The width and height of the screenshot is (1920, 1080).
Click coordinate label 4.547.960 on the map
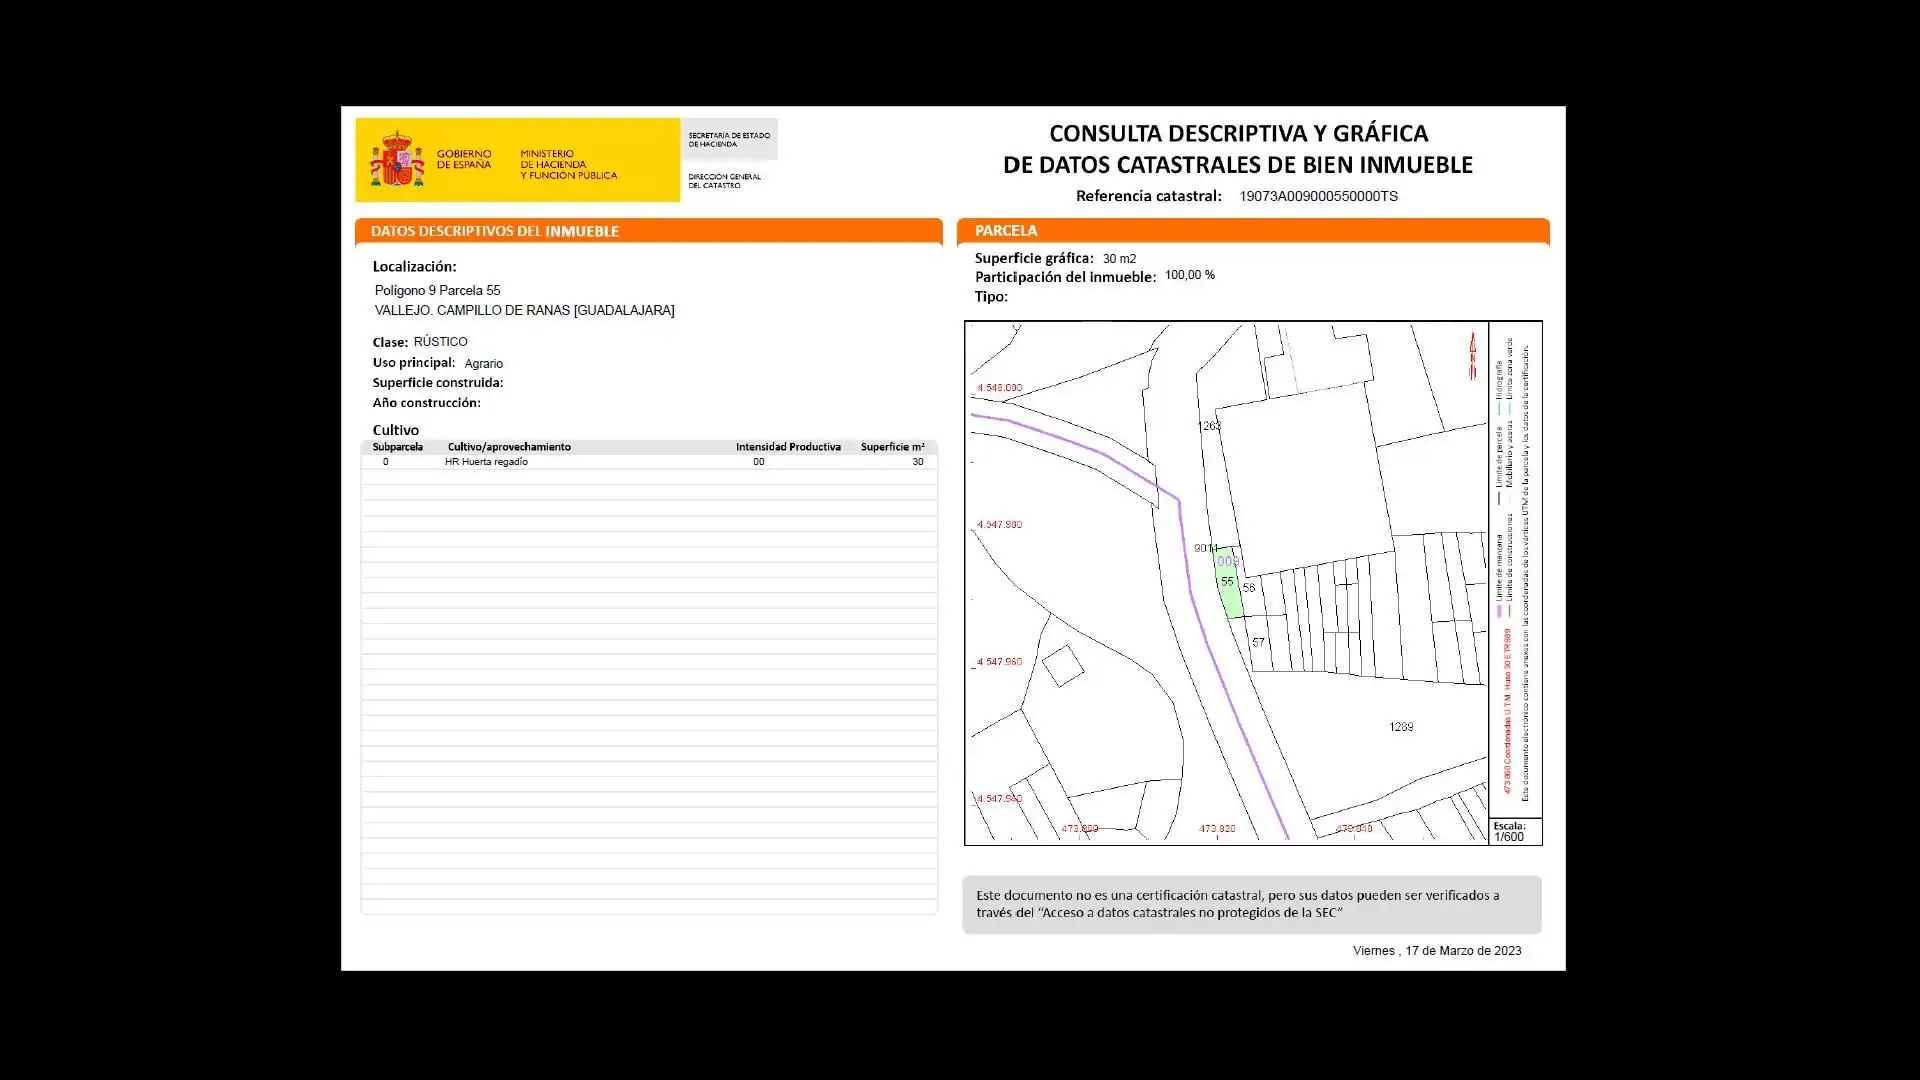[999, 662]
